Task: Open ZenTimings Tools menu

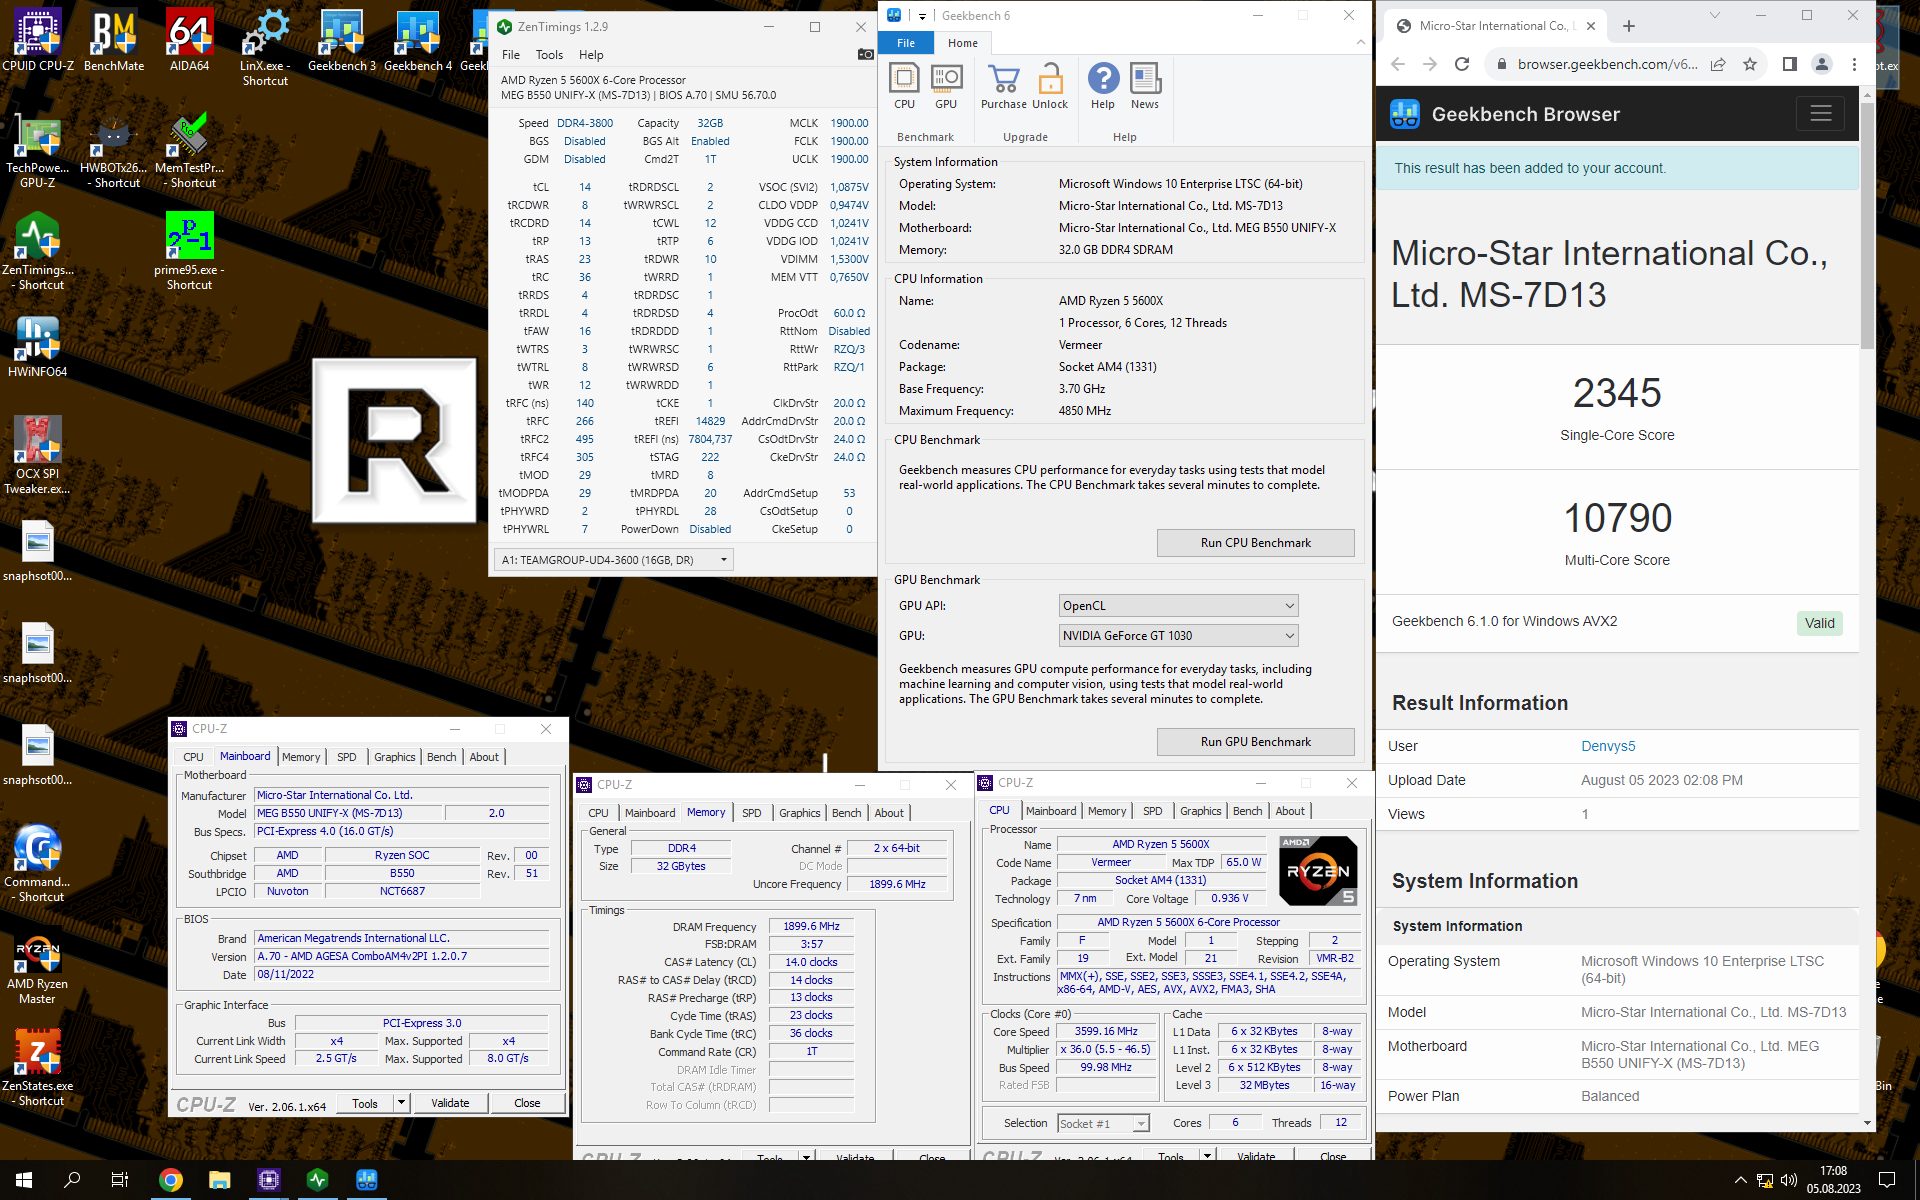Action: tap(549, 55)
